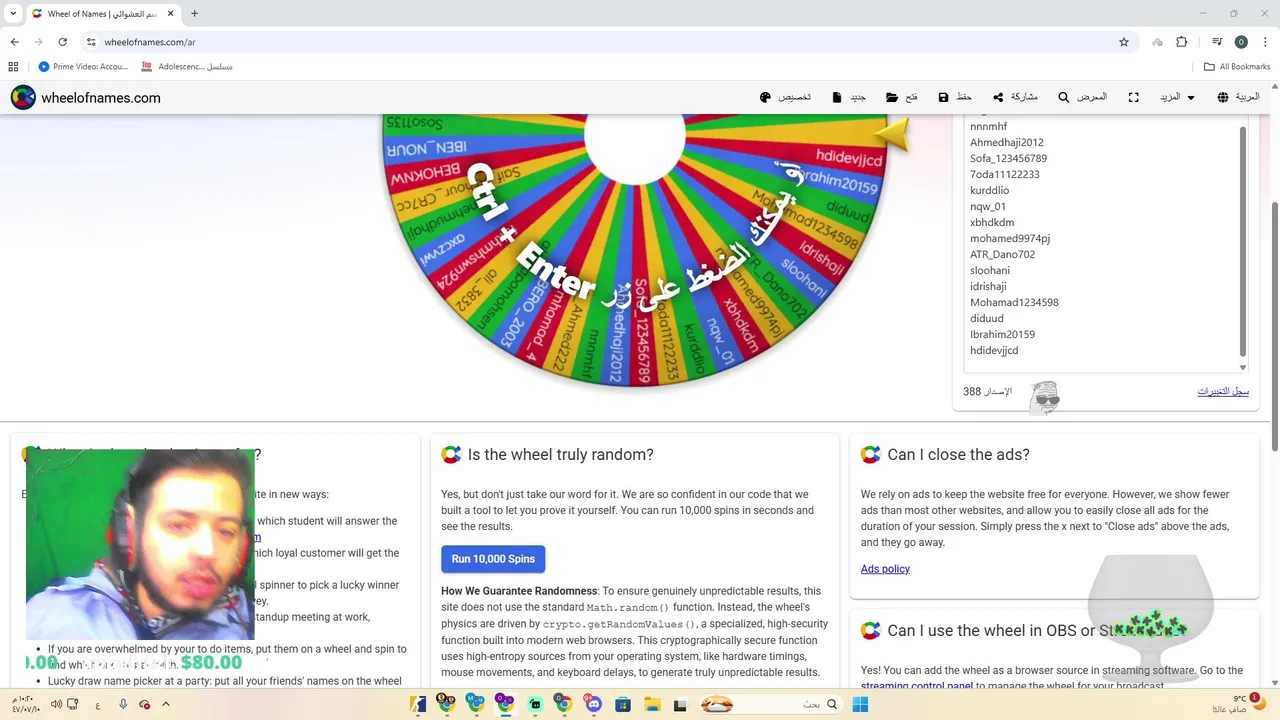Open the المعرض gallery search
Screen dimensions: 1280x720
(x=1083, y=97)
